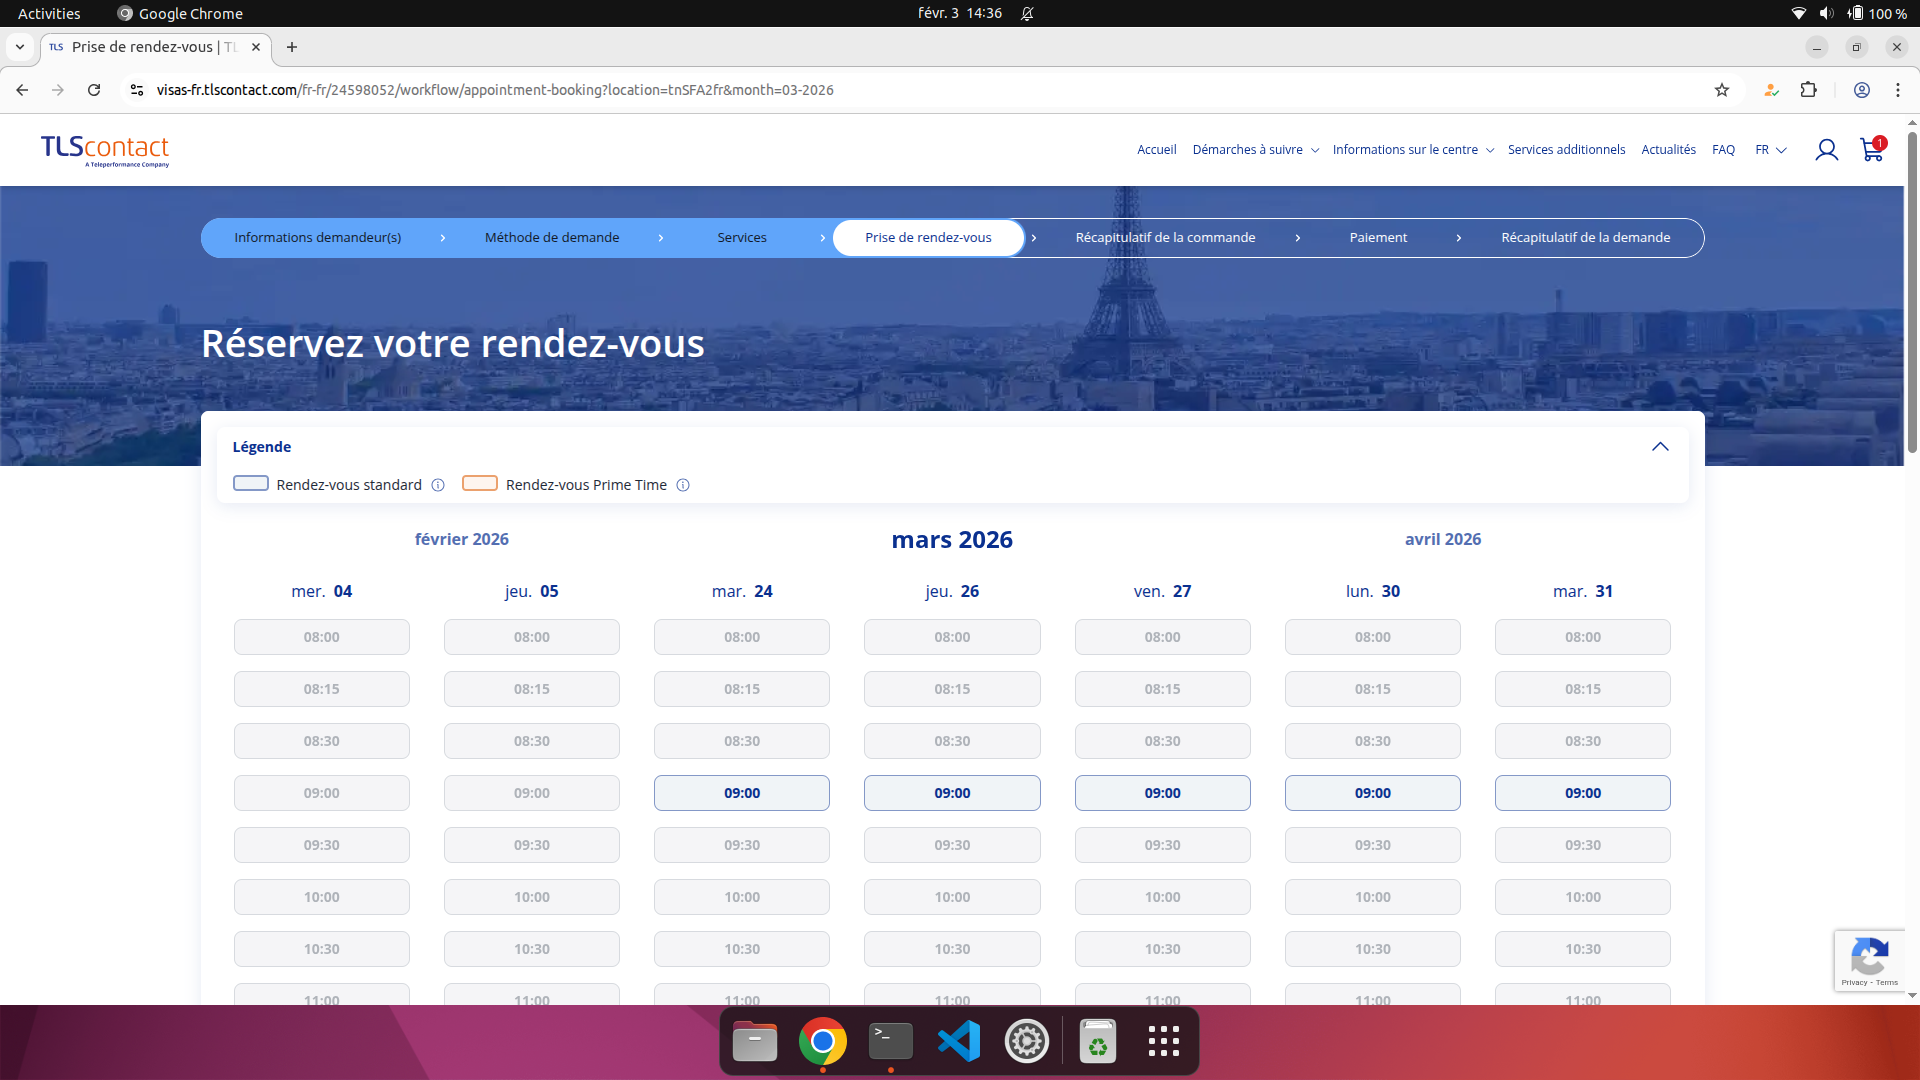Screen dimensions: 1920x1080
Task: View shopping cart containing 1 item
Action: coord(1871,150)
